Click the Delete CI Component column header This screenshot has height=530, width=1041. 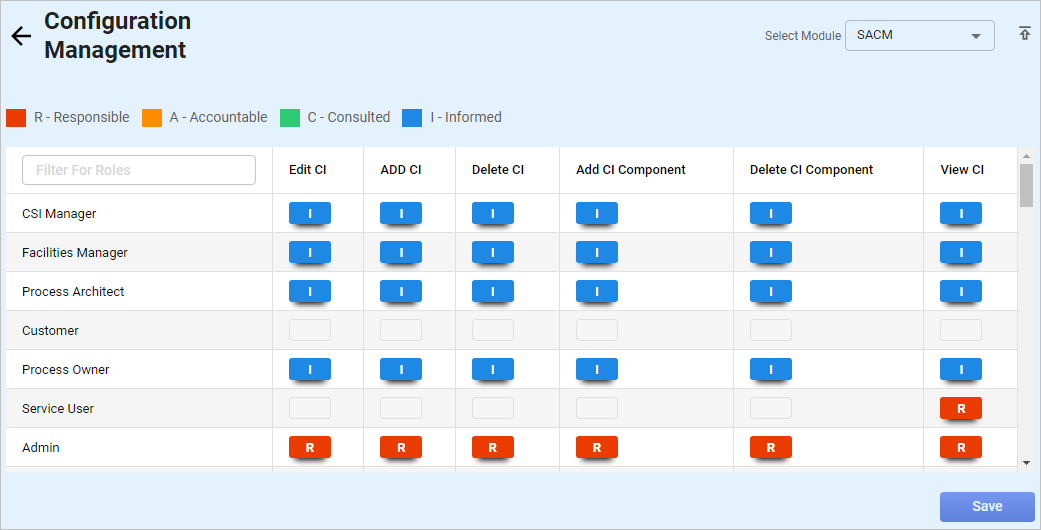[811, 170]
